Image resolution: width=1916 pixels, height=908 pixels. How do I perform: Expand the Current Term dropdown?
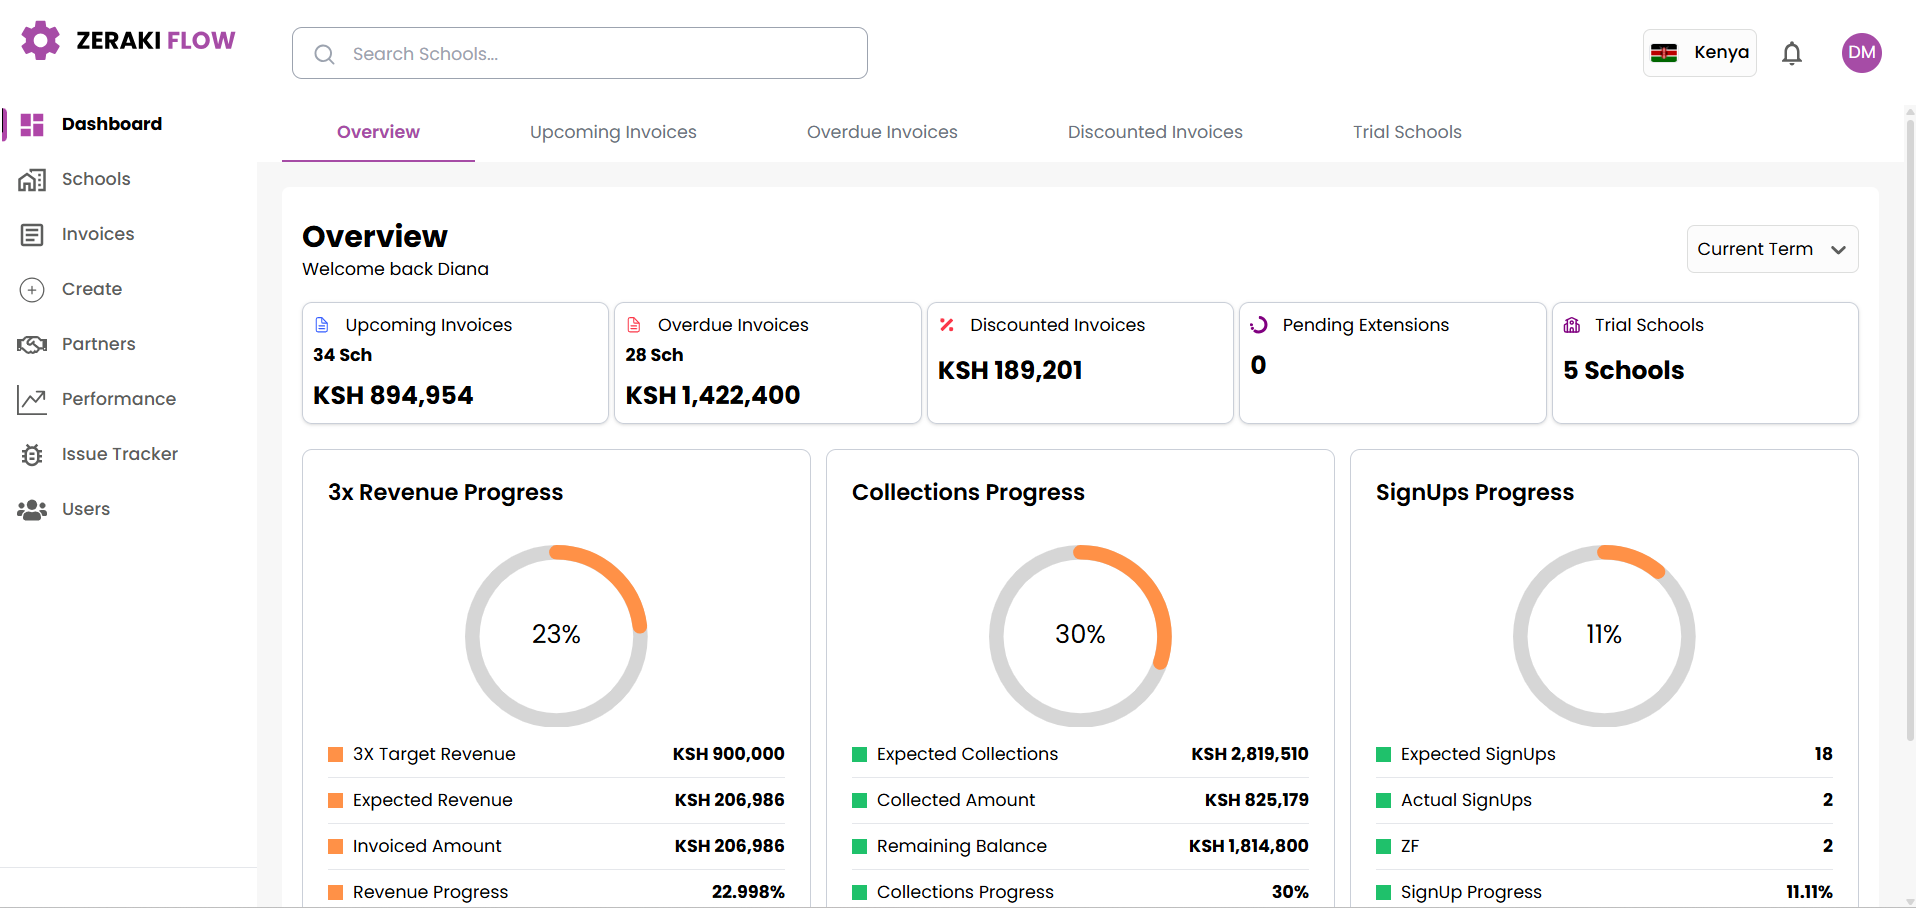(x=1772, y=249)
